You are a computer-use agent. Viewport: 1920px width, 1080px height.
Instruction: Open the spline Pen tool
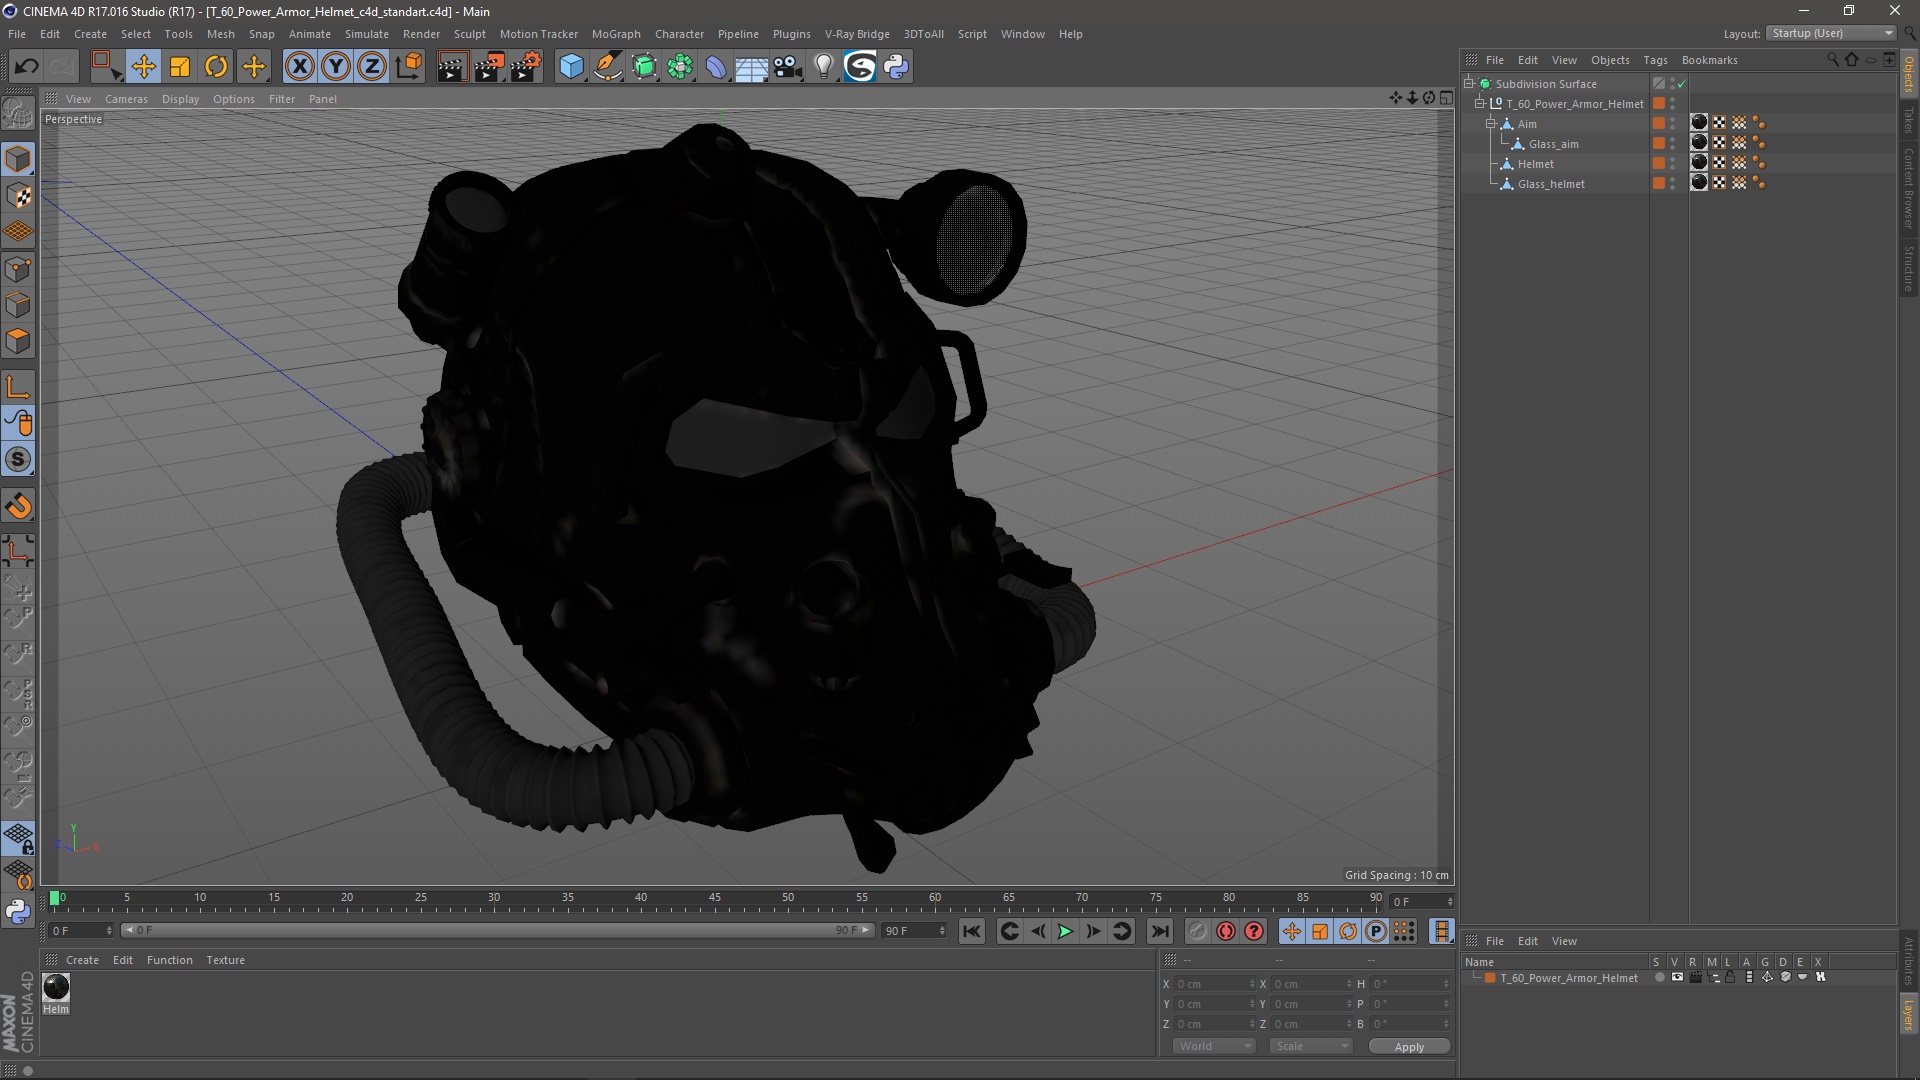pyautogui.click(x=607, y=67)
